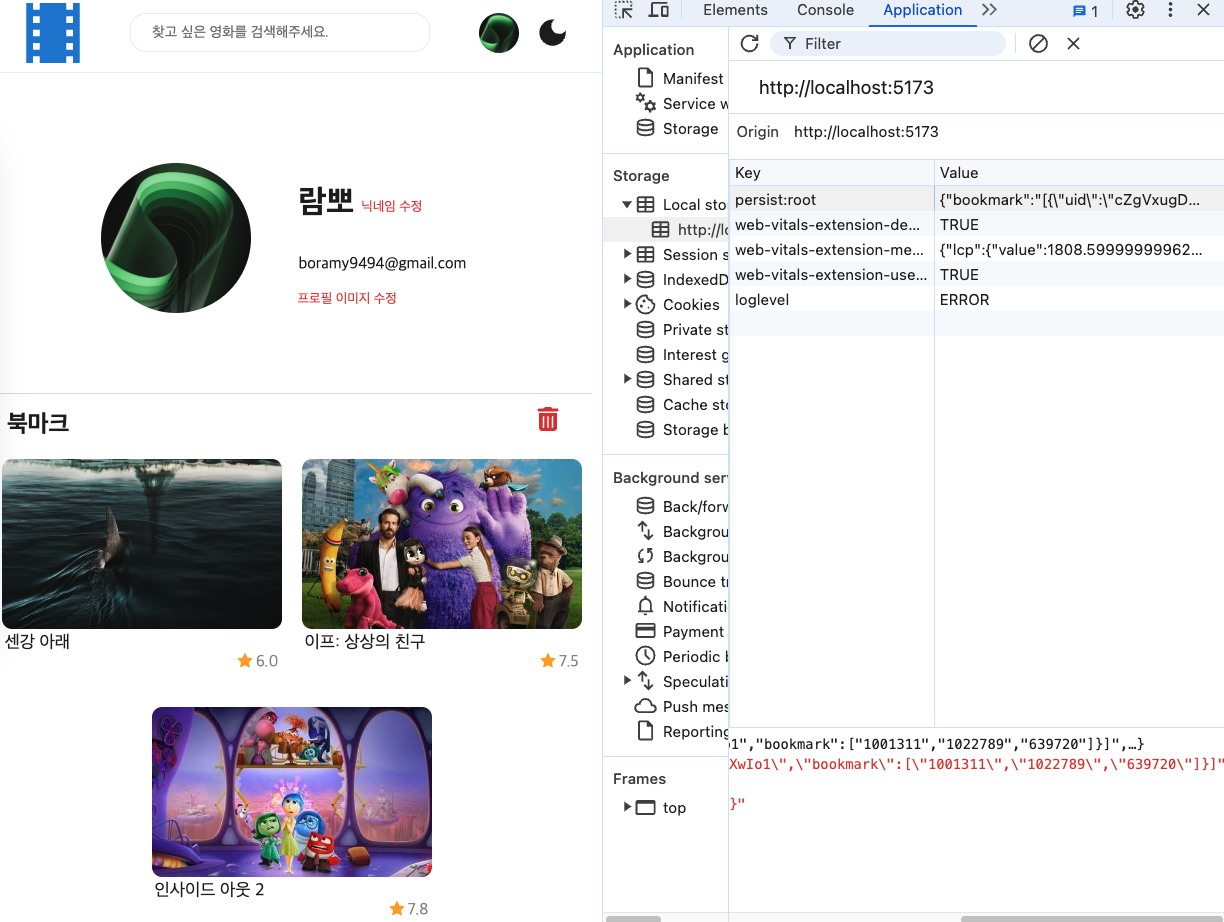Open Private state tokens item
Screen dimensions: 1224x922
682,329
